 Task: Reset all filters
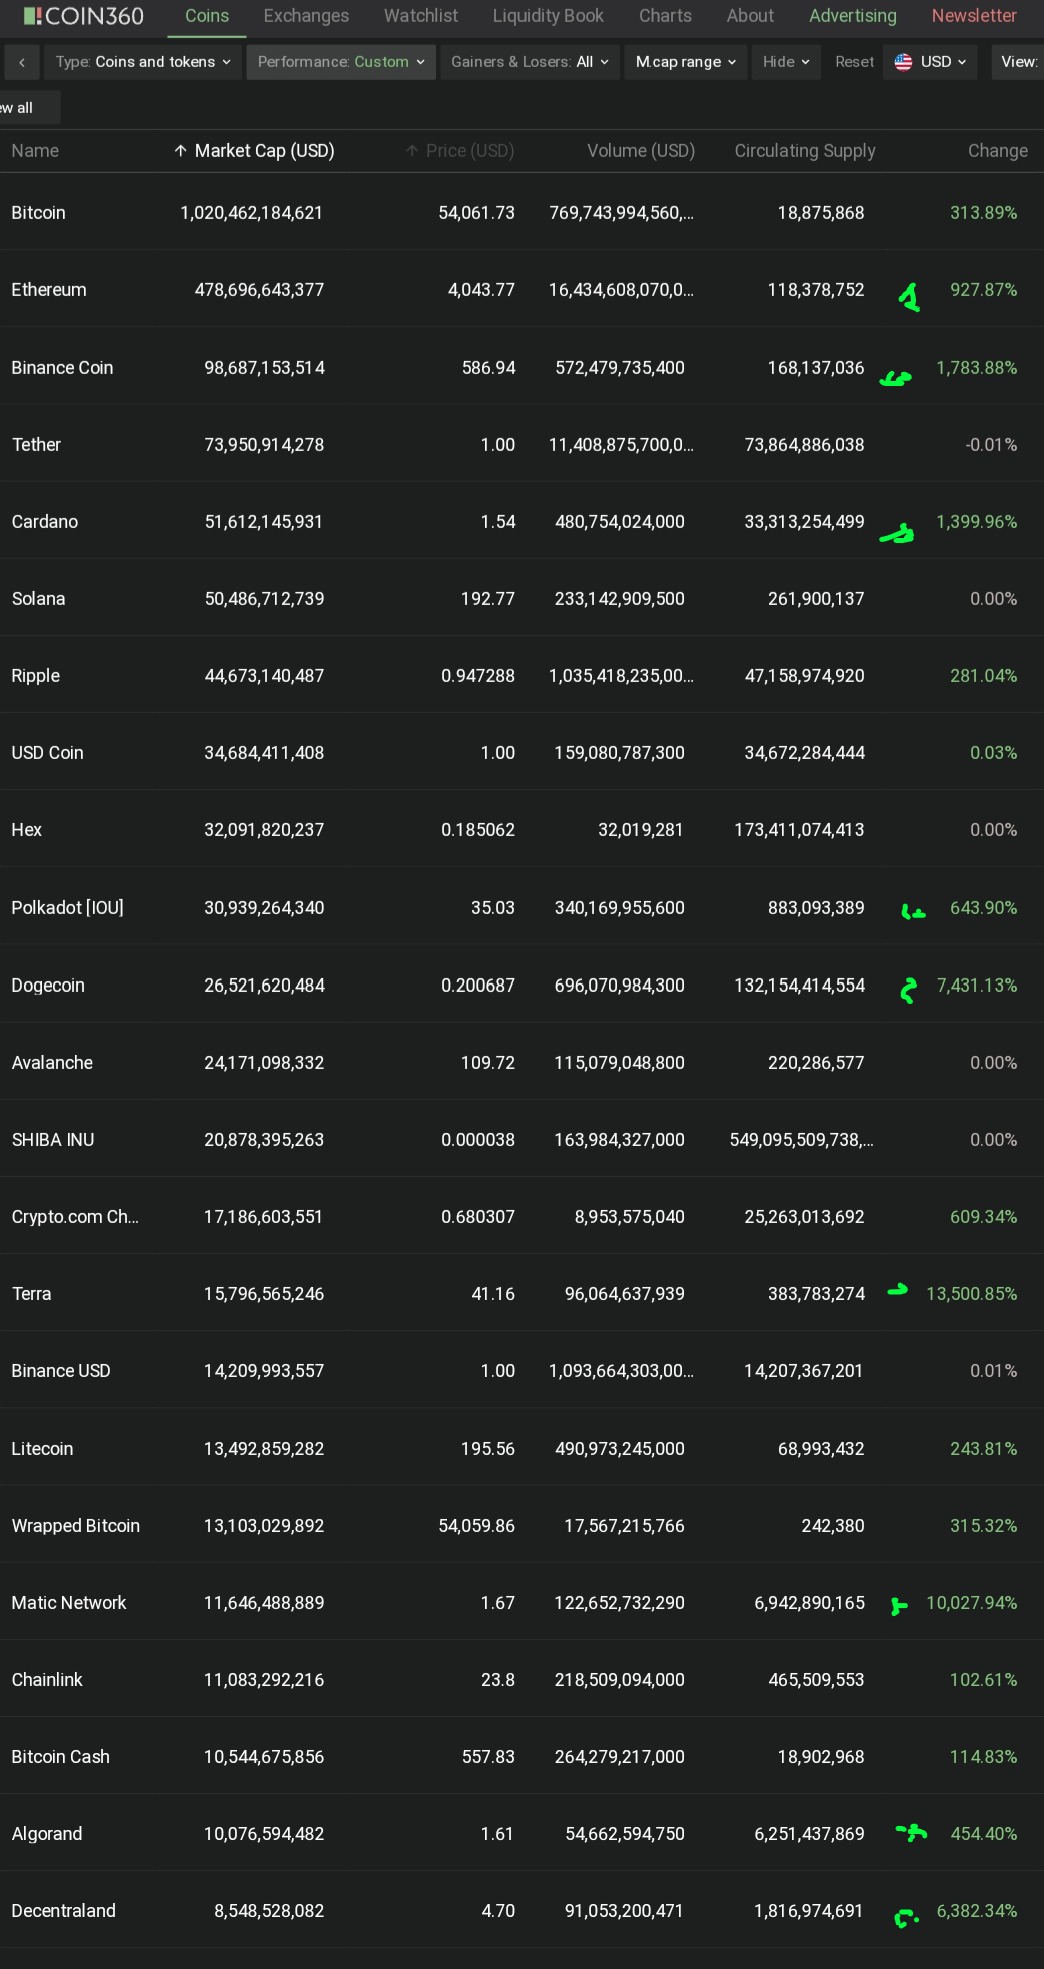point(854,62)
